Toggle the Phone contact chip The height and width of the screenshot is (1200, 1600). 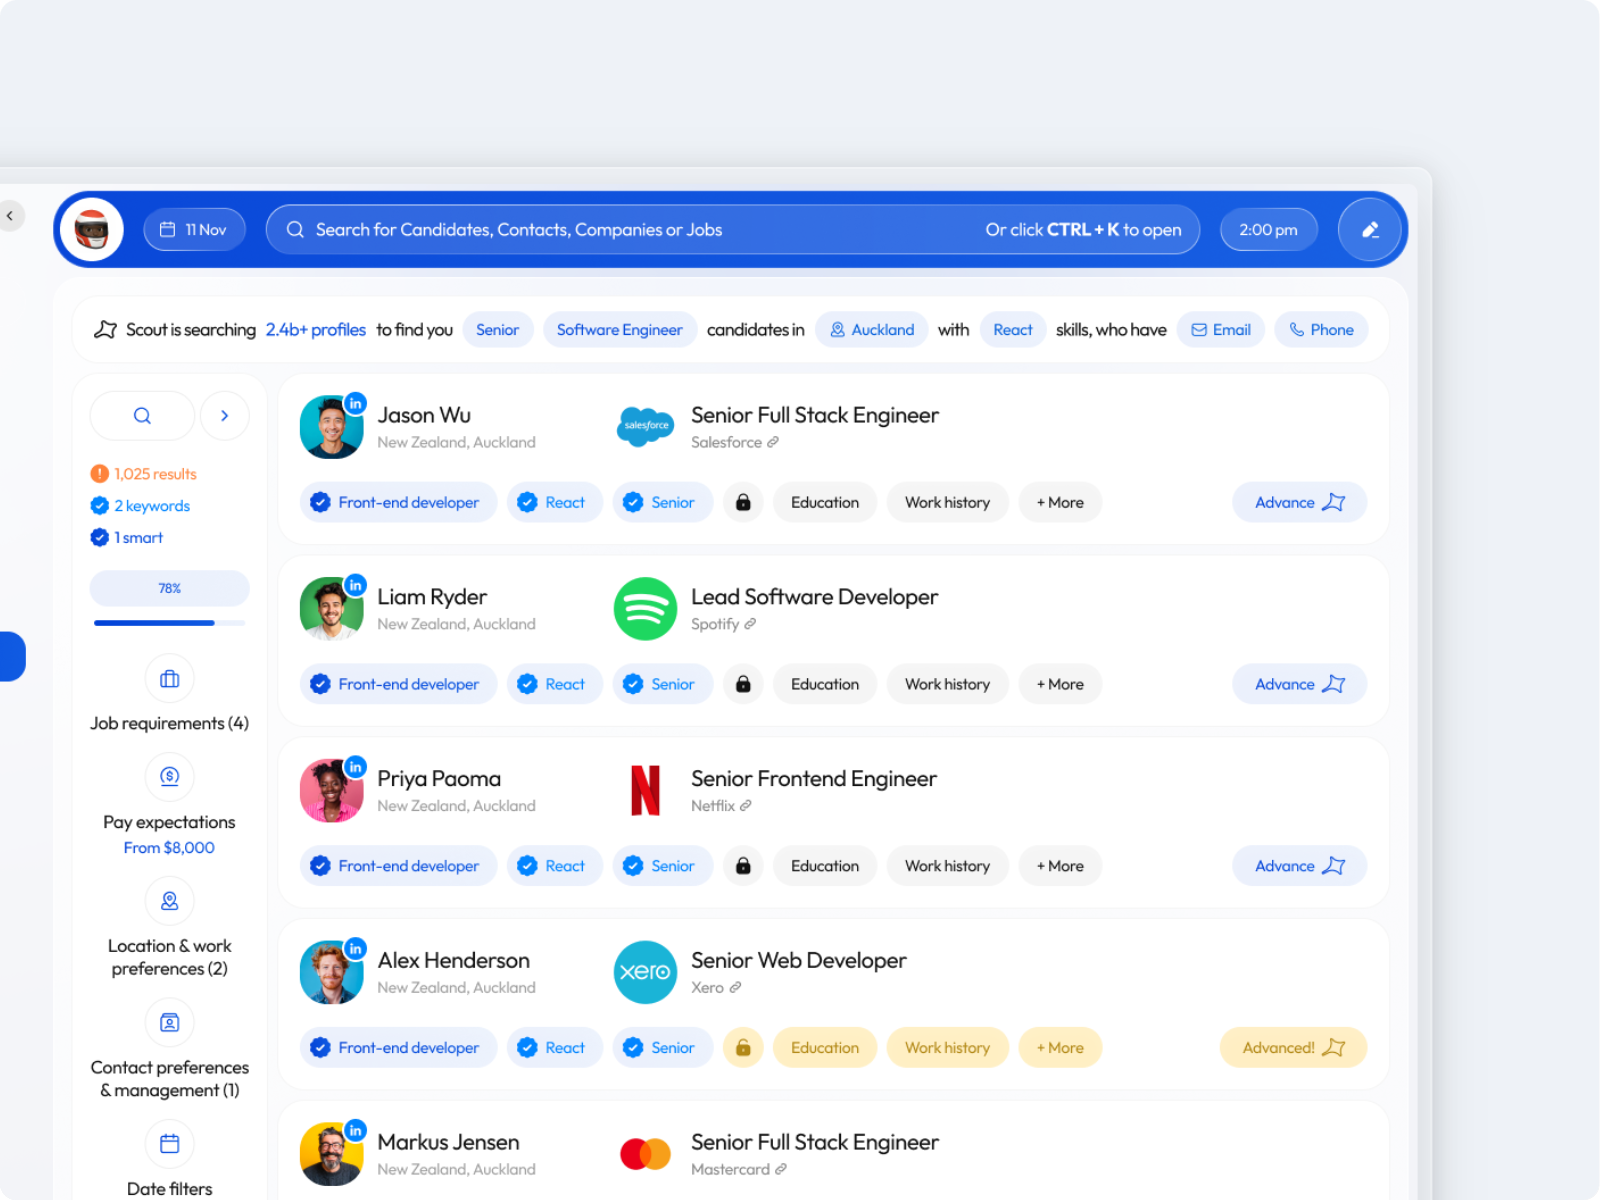(1320, 329)
